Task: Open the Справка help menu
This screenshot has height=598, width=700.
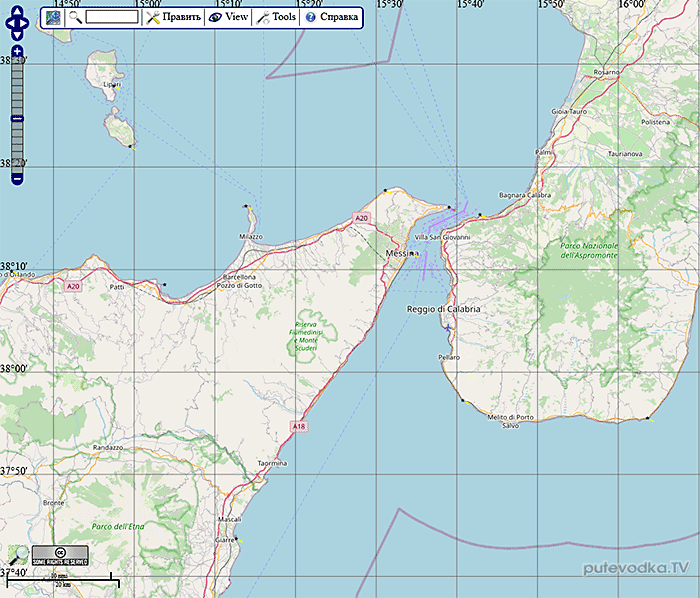Action: (x=332, y=17)
